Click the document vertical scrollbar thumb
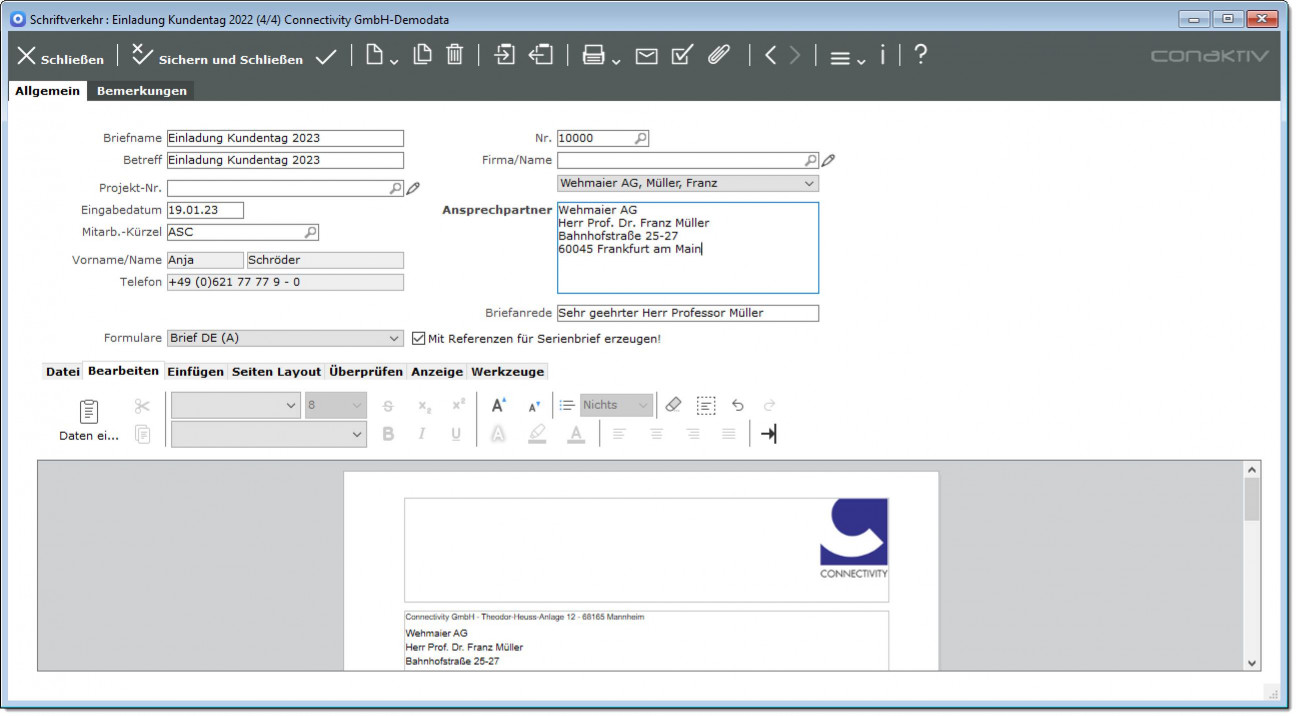 pos(1251,499)
